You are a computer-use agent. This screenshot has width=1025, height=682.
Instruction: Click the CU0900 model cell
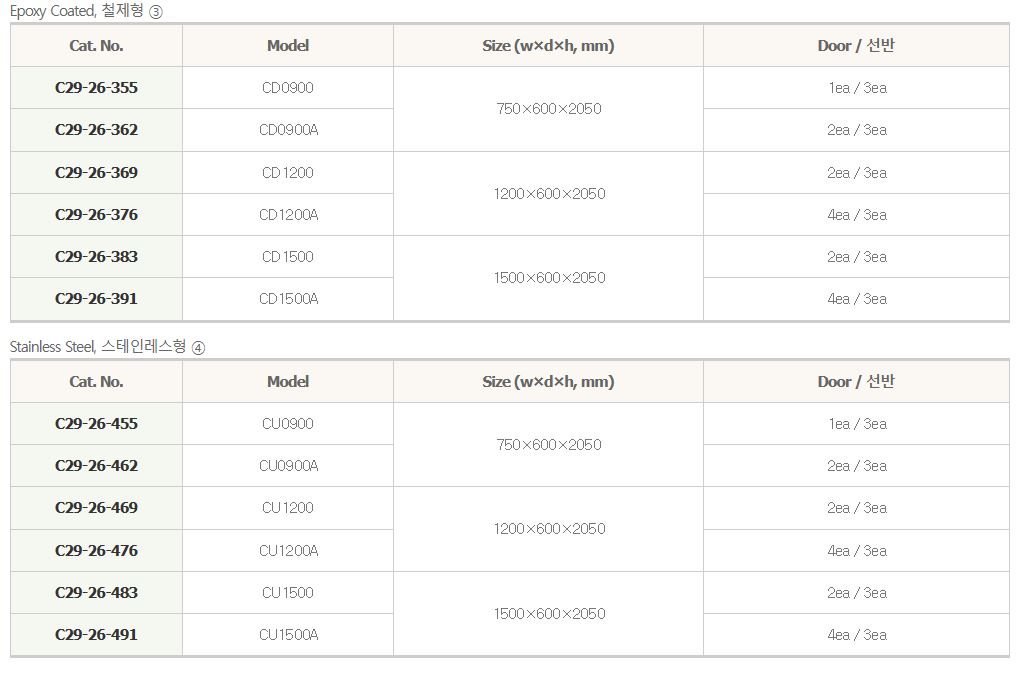click(x=288, y=424)
